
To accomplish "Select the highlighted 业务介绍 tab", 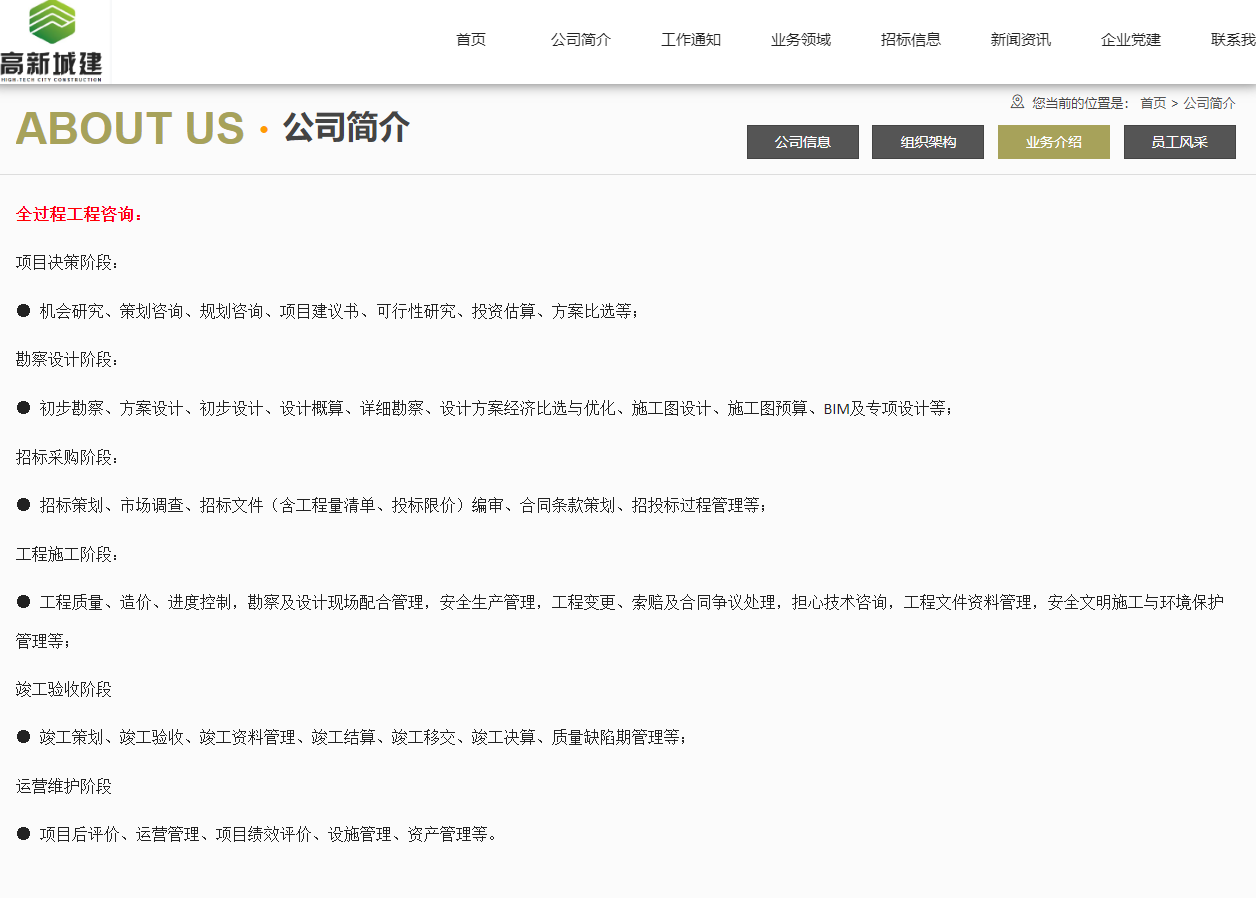I will point(1054,142).
